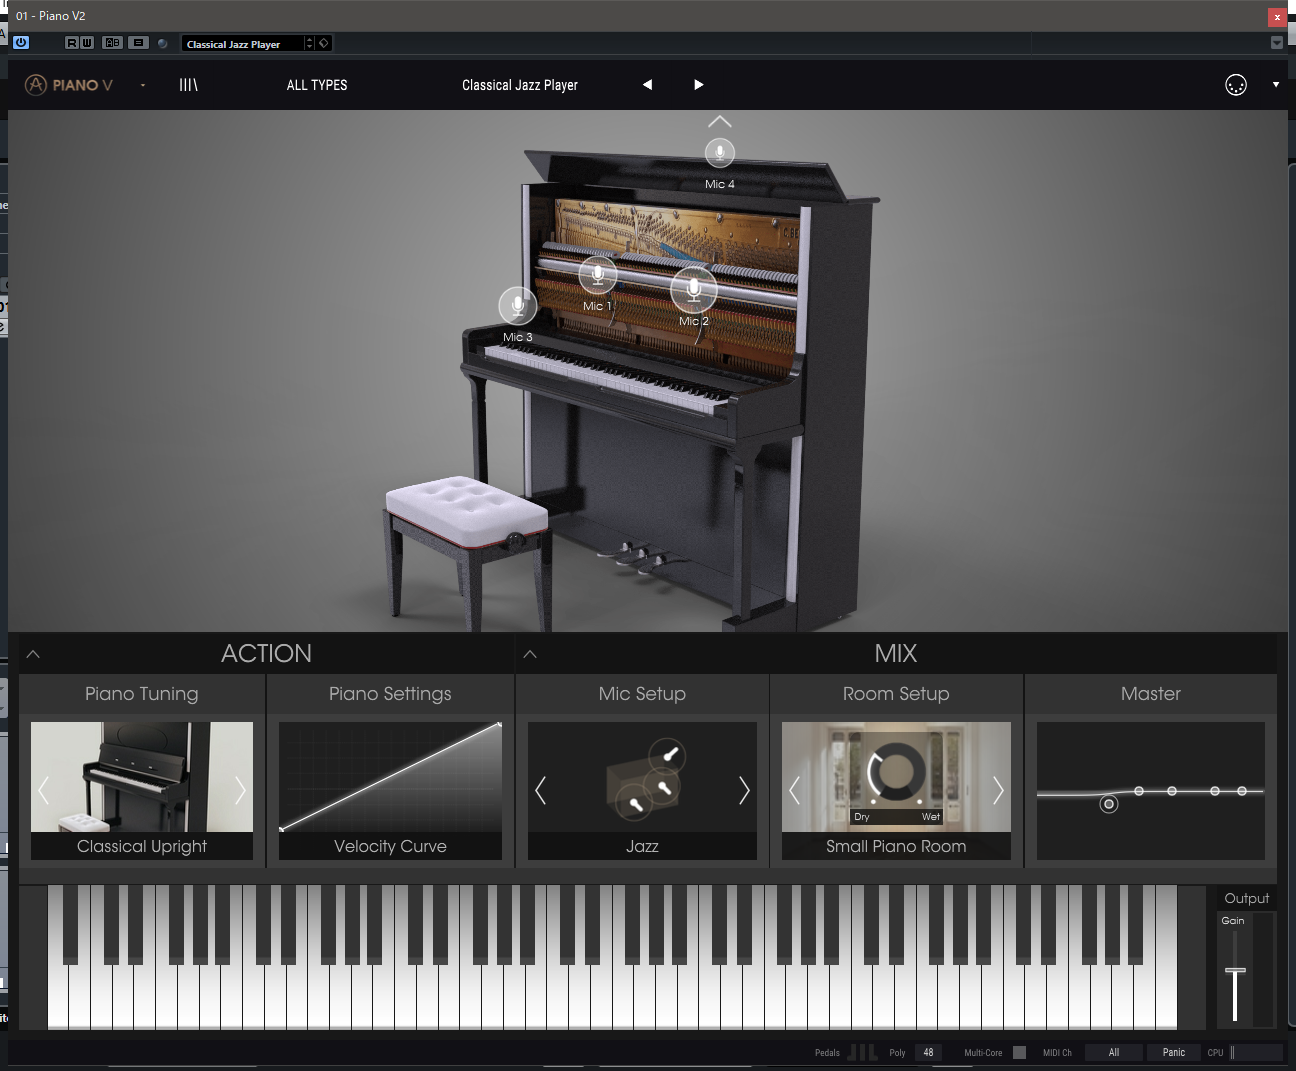Open the host preset management icon
The width and height of the screenshot is (1296, 1071).
(139, 43)
